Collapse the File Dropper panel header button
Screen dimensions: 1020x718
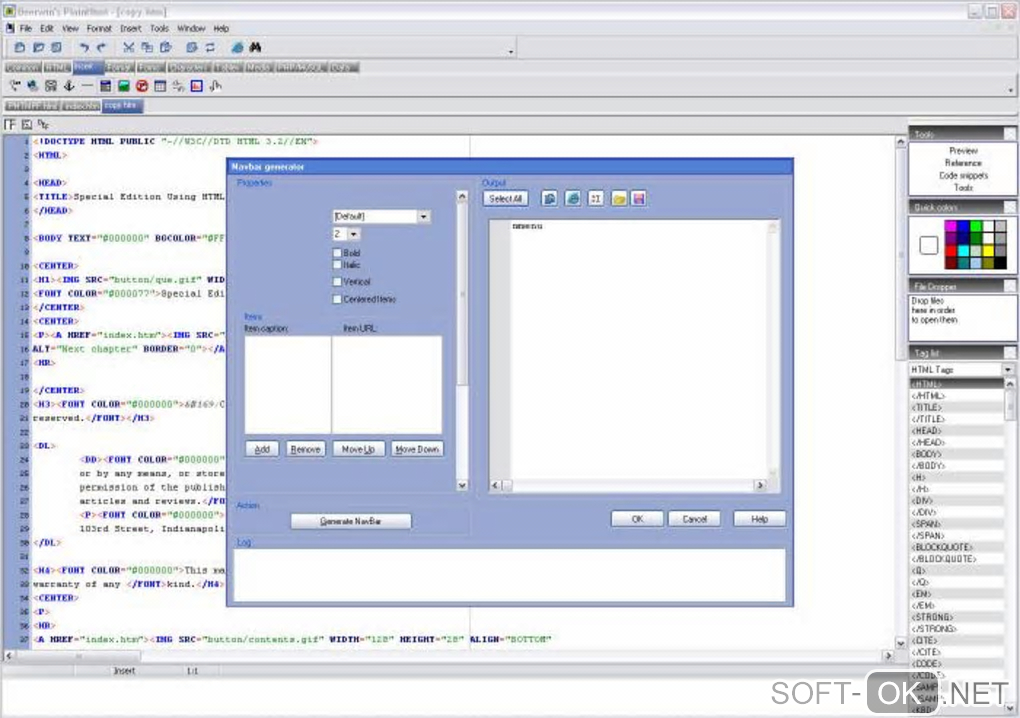[1010, 286]
